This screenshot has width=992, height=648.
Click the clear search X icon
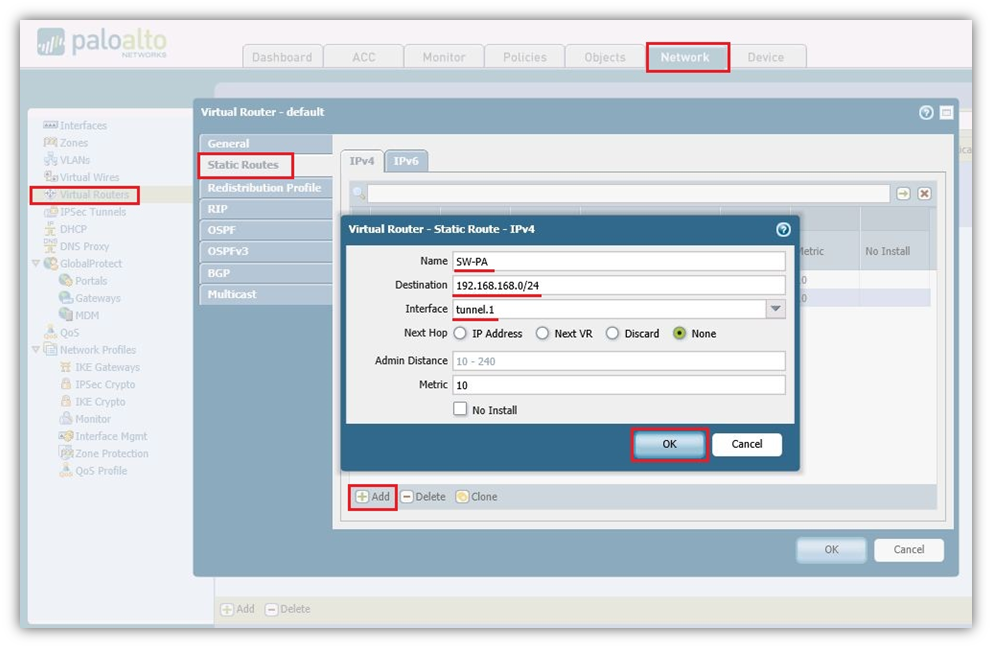coord(924,194)
